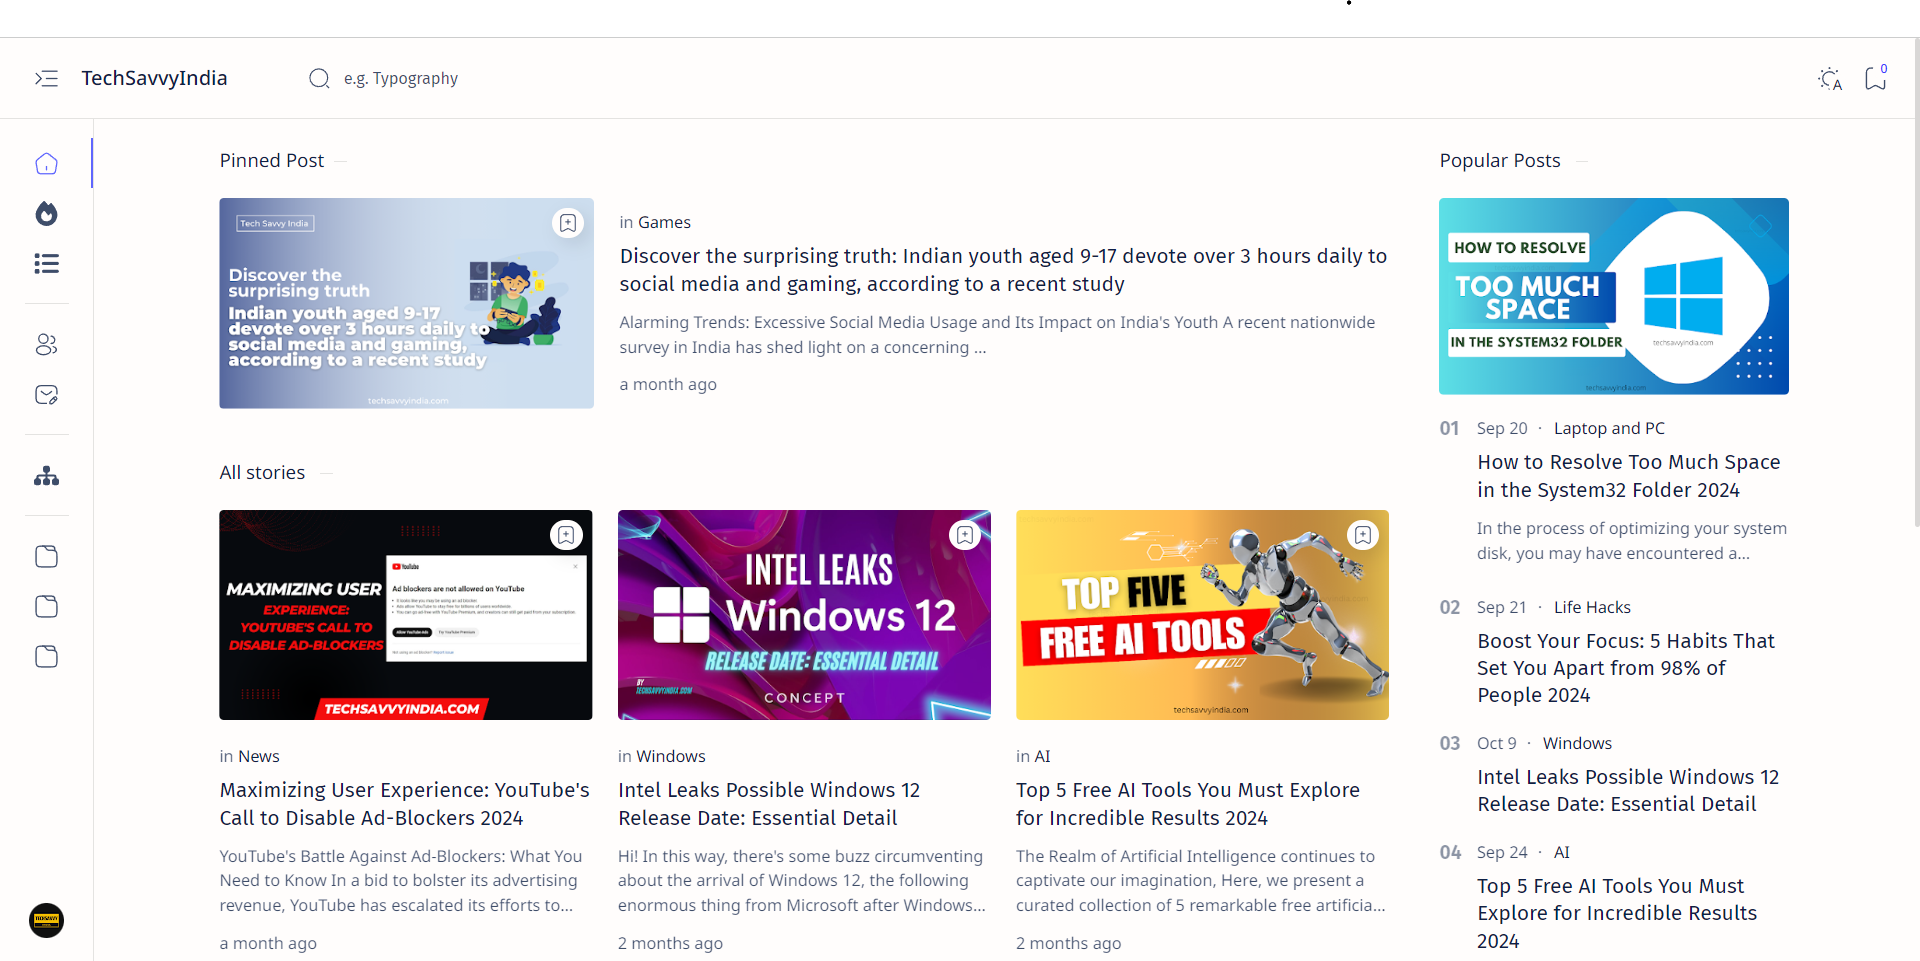This screenshot has height=961, width=1920.
Task: Open the contact envelope sidebar icon
Action: (x=46, y=395)
